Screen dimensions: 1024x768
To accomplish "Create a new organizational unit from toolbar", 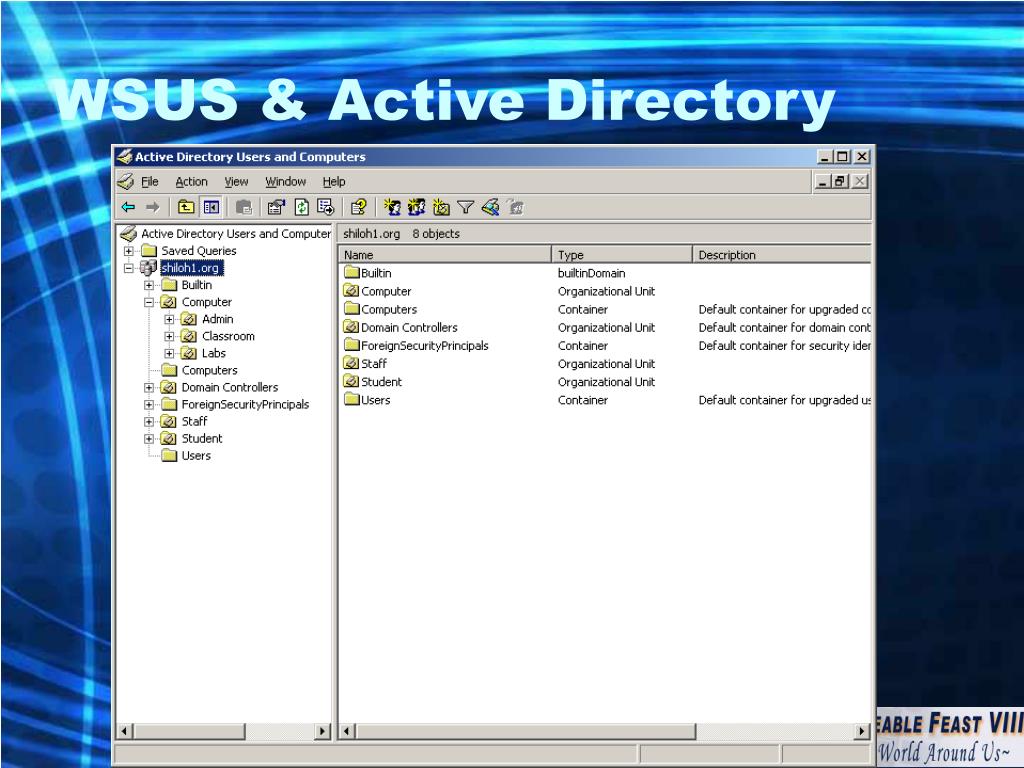I will click(441, 208).
